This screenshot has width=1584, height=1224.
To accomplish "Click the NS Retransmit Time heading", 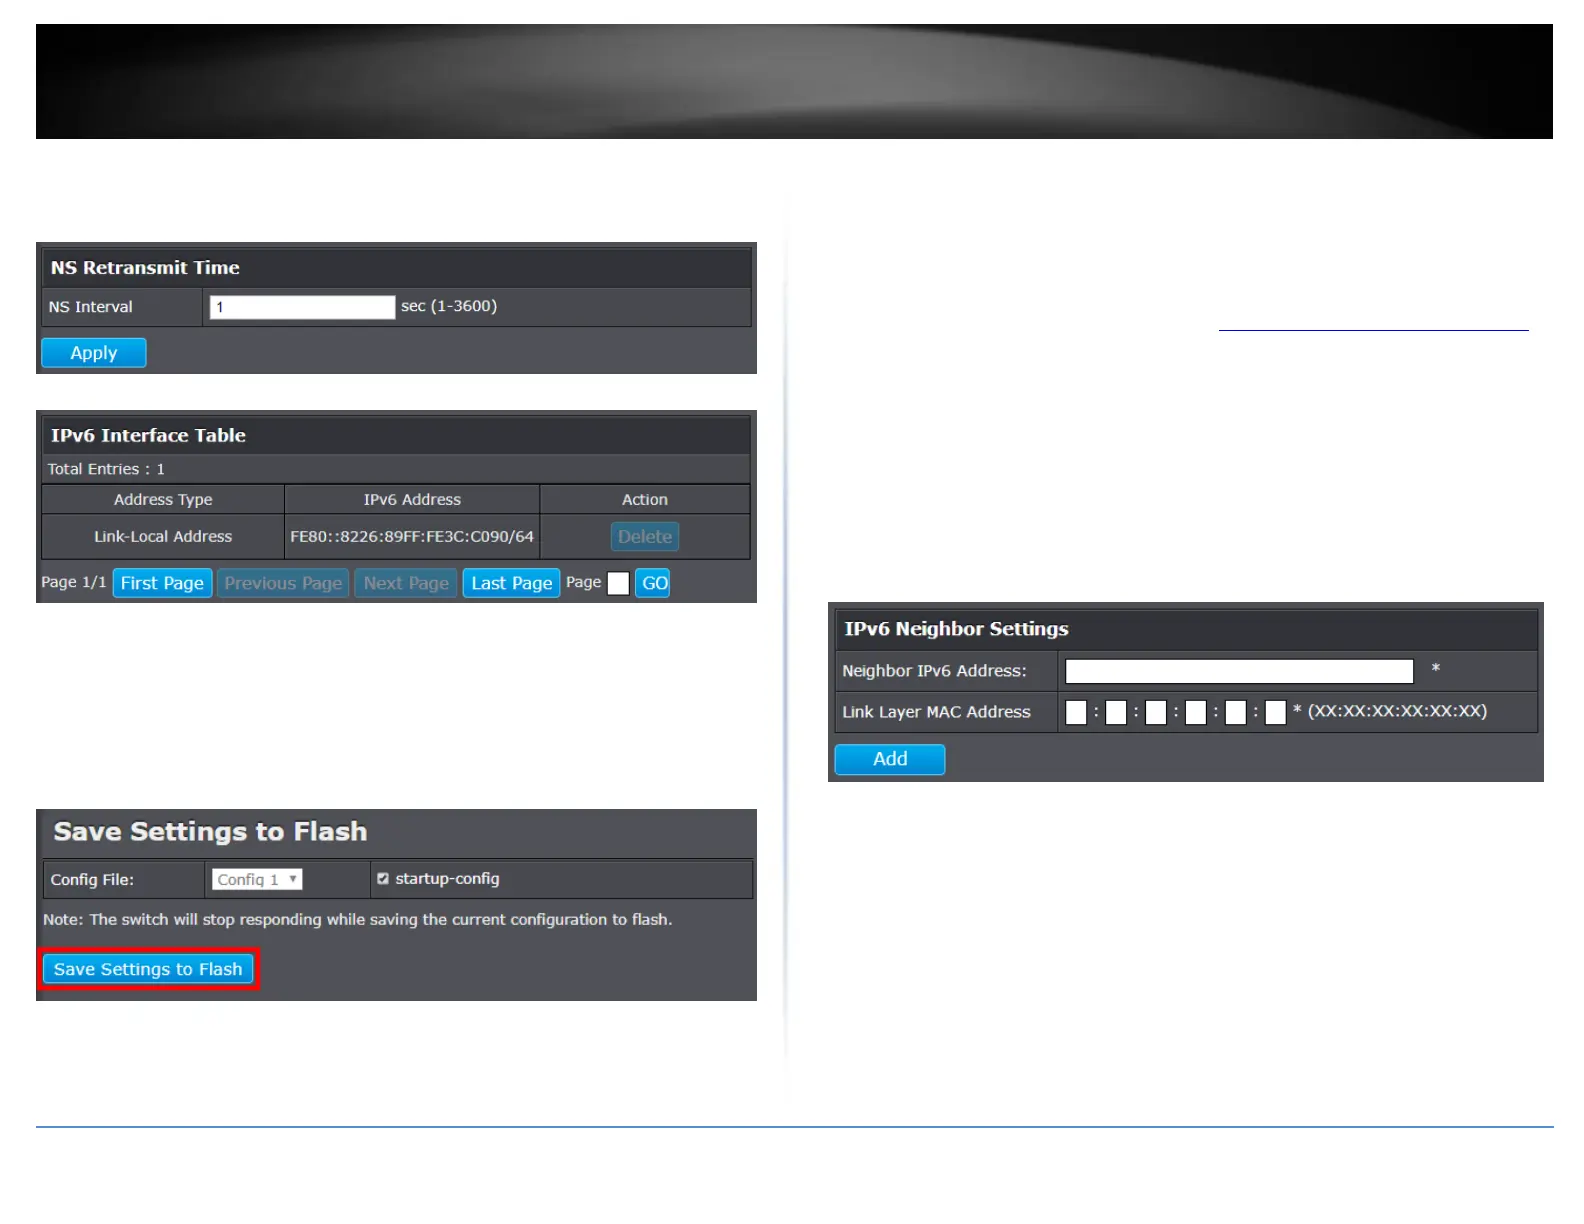I will coord(145,268).
